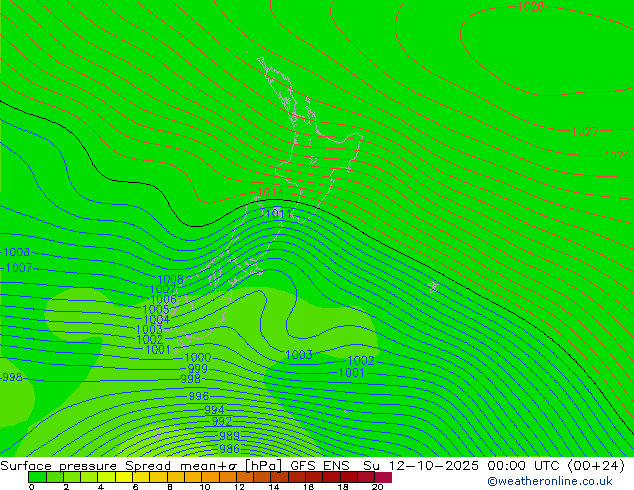Click the '(00+24)' forecast hour text
634x490 pixels.
tap(596, 466)
